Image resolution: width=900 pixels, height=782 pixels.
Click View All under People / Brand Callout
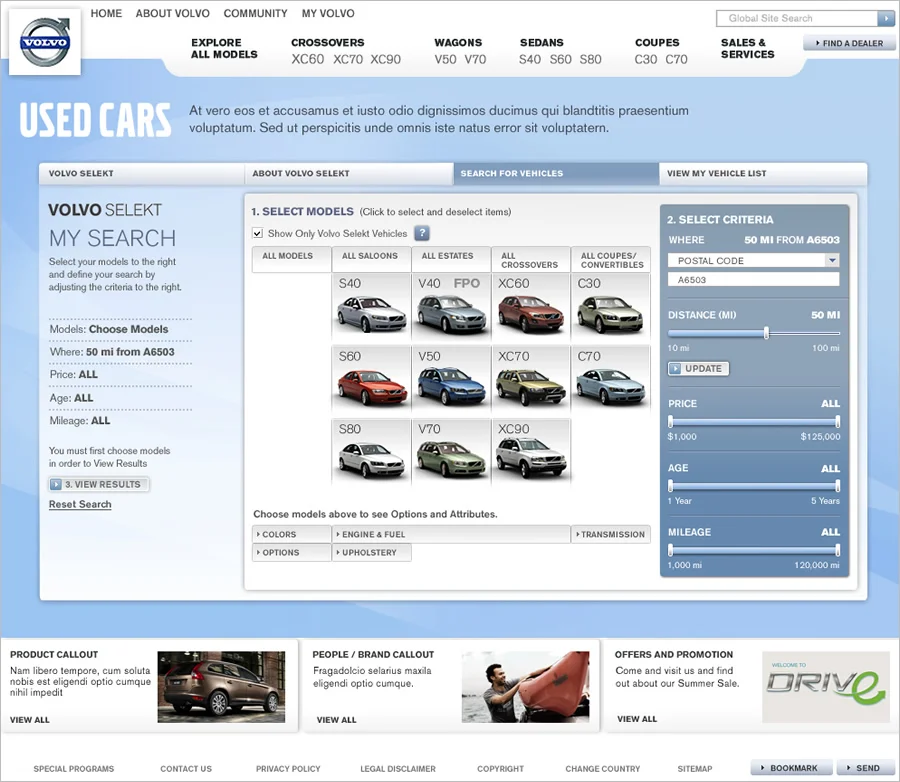pos(336,719)
